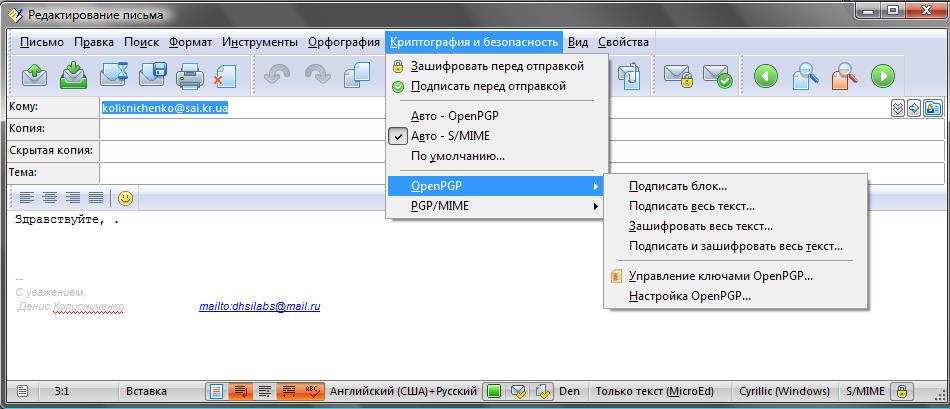Click the double-chevron icon in Кому row

coord(899,108)
